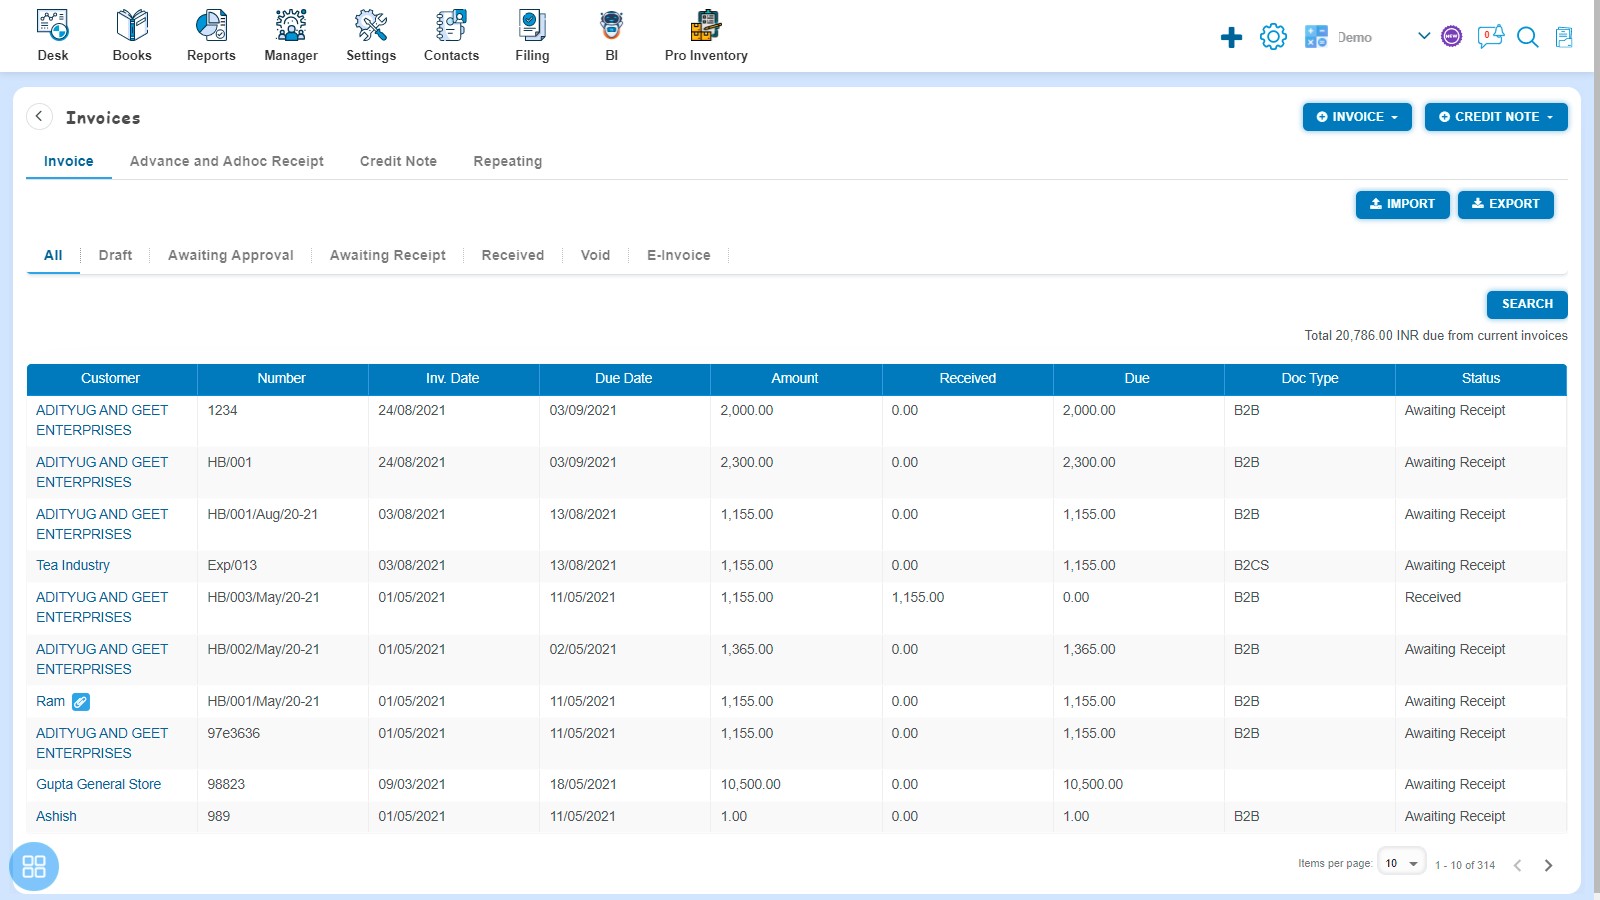Screen dimensions: 1600x900
Task: Sort by the Customer column header
Action: tap(111, 379)
